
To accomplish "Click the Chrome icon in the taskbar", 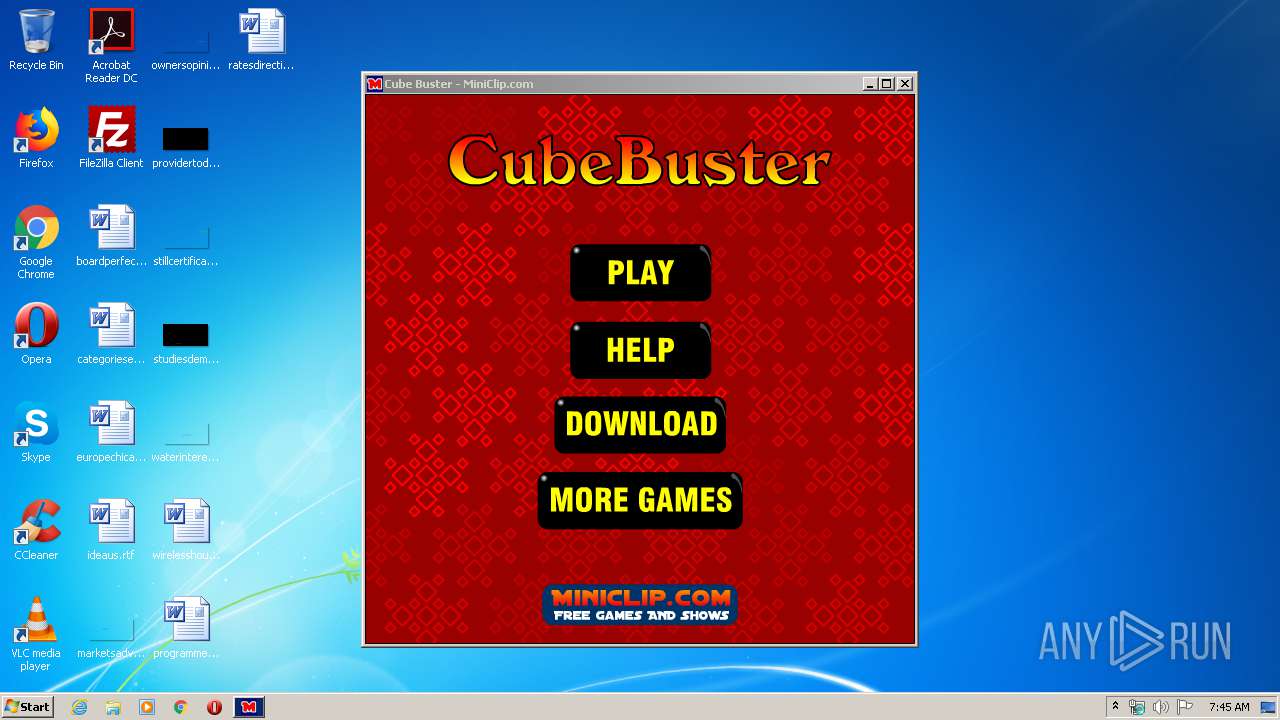I will [181, 707].
